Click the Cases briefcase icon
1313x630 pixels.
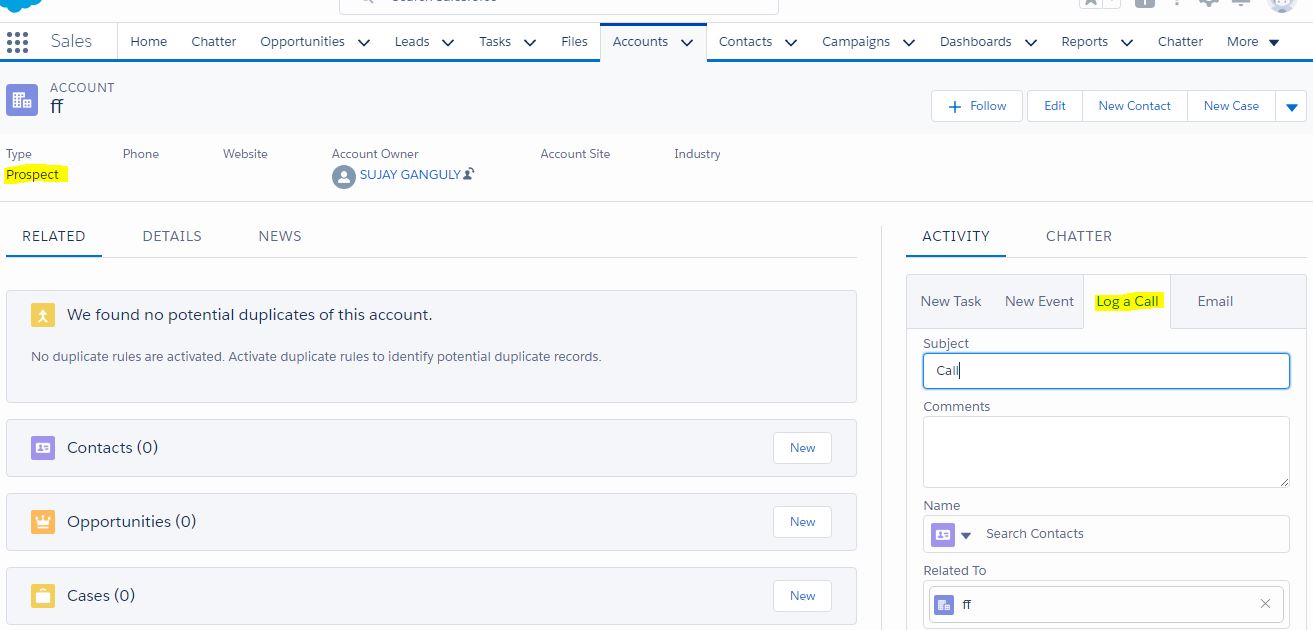pyautogui.click(x=43, y=596)
